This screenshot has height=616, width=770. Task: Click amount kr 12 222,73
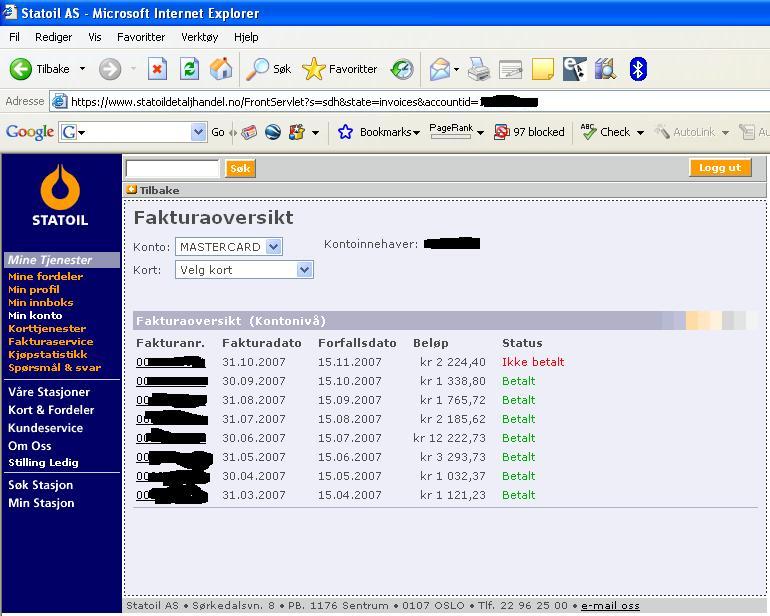449,438
